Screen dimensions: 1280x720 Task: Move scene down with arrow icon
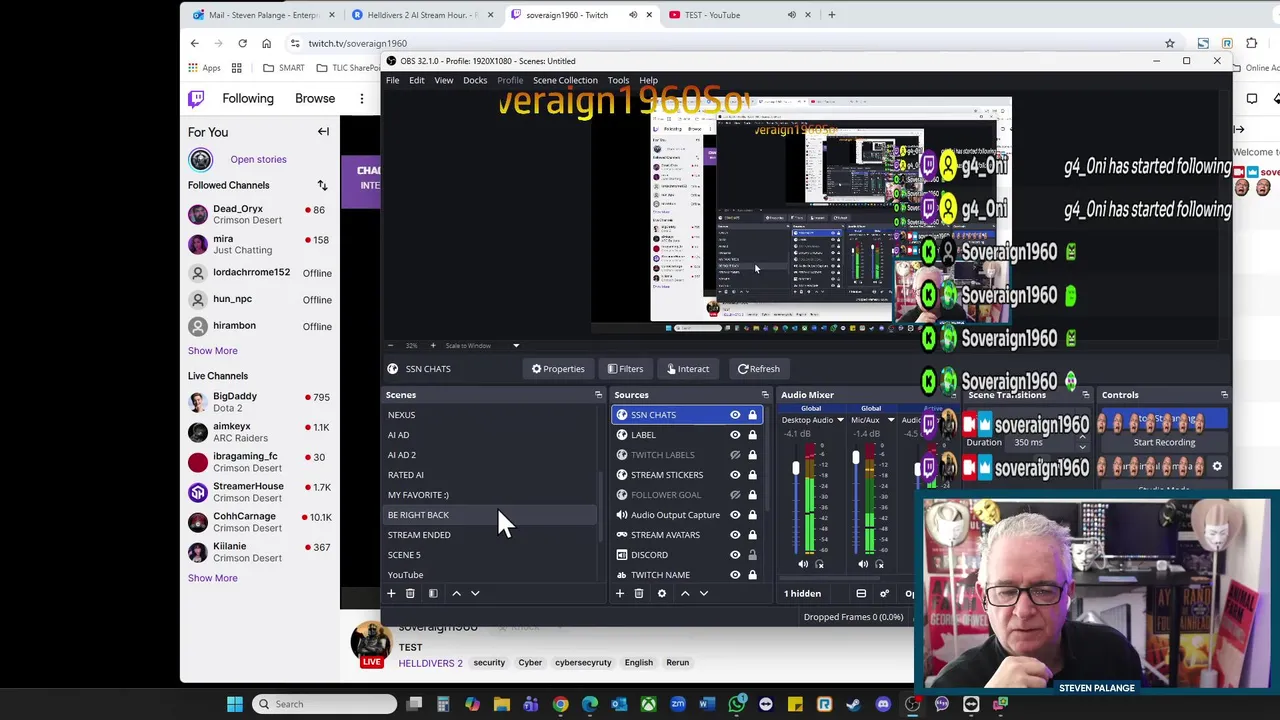475,594
